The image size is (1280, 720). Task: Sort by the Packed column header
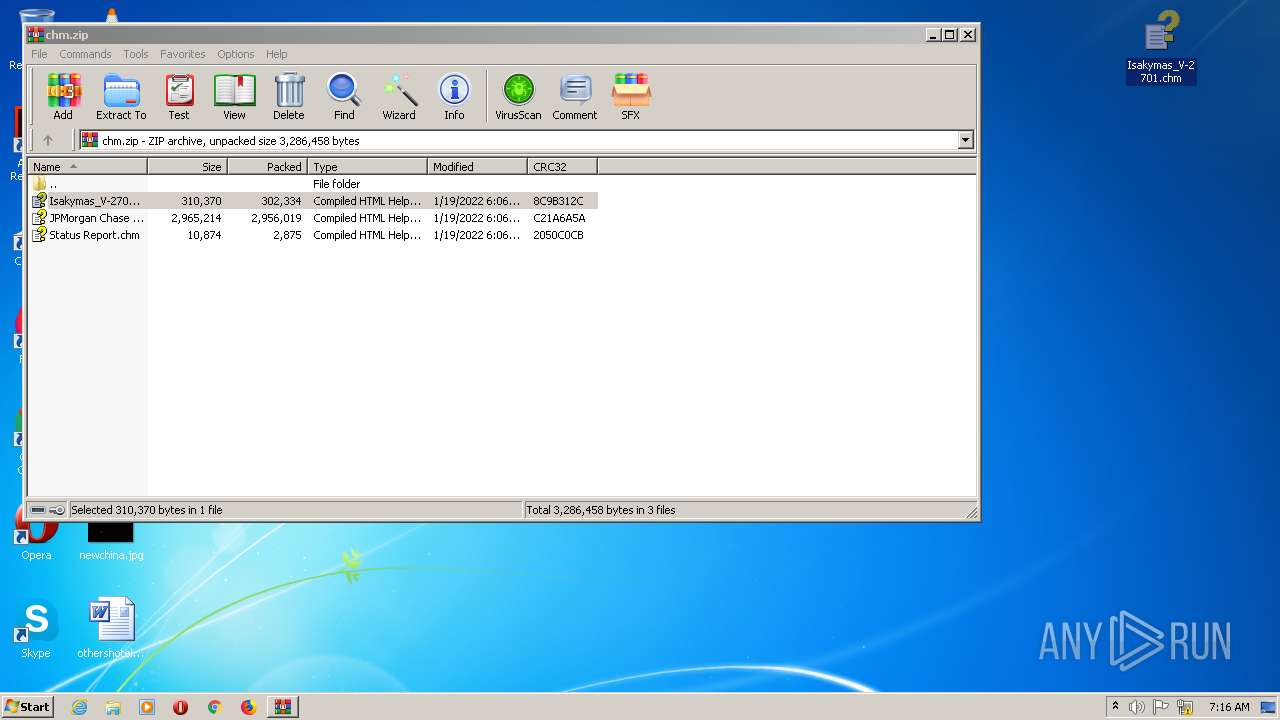tap(267, 166)
